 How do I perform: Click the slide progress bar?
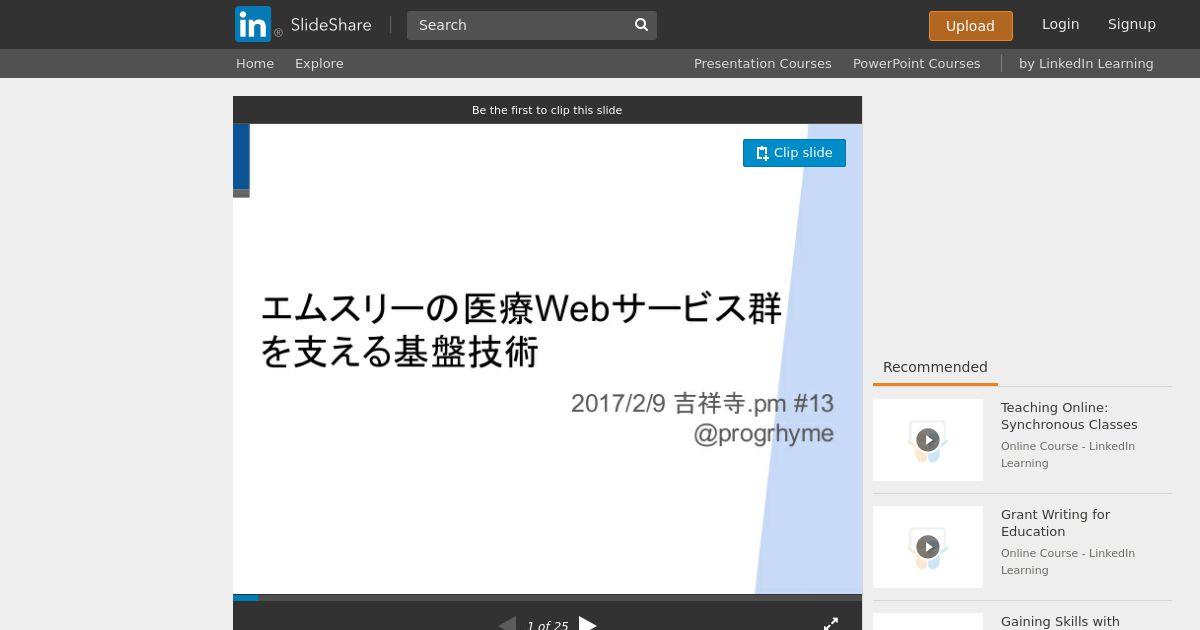click(547, 598)
